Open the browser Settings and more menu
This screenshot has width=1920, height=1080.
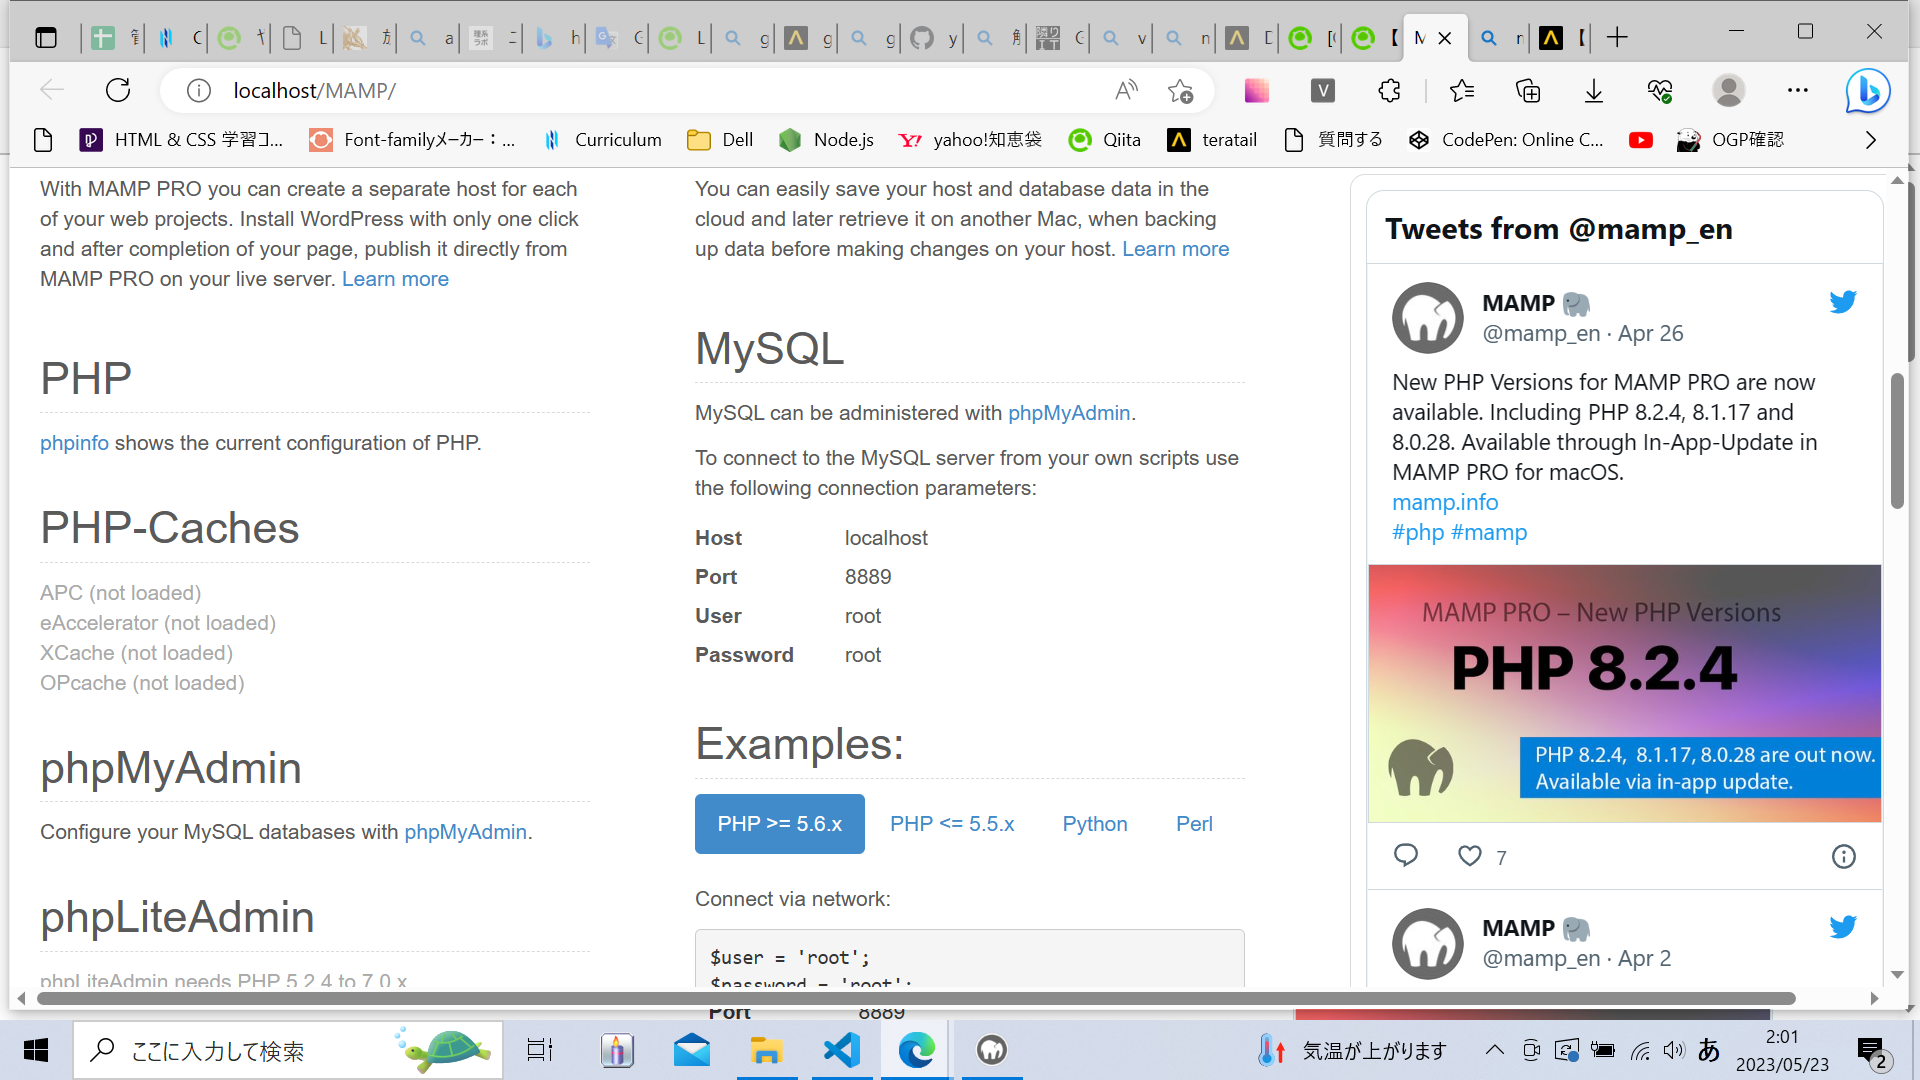click(1797, 91)
